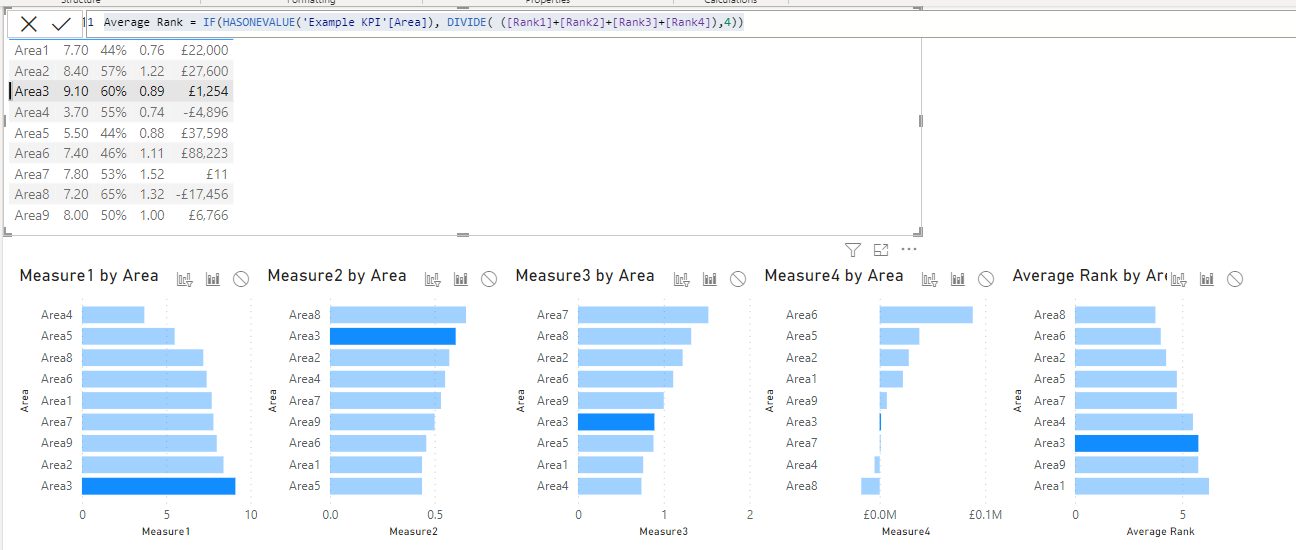Cancel the formula edit with the X icon

[x=29, y=23]
